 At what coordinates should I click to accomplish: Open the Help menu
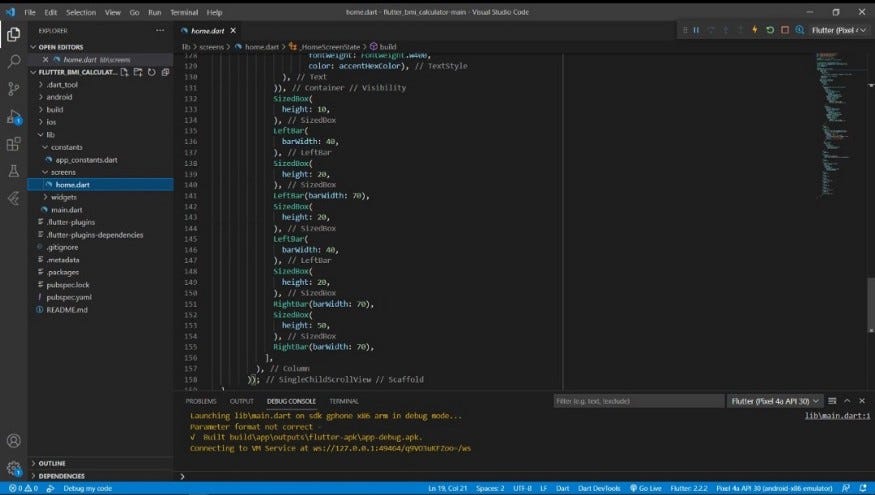click(x=214, y=12)
